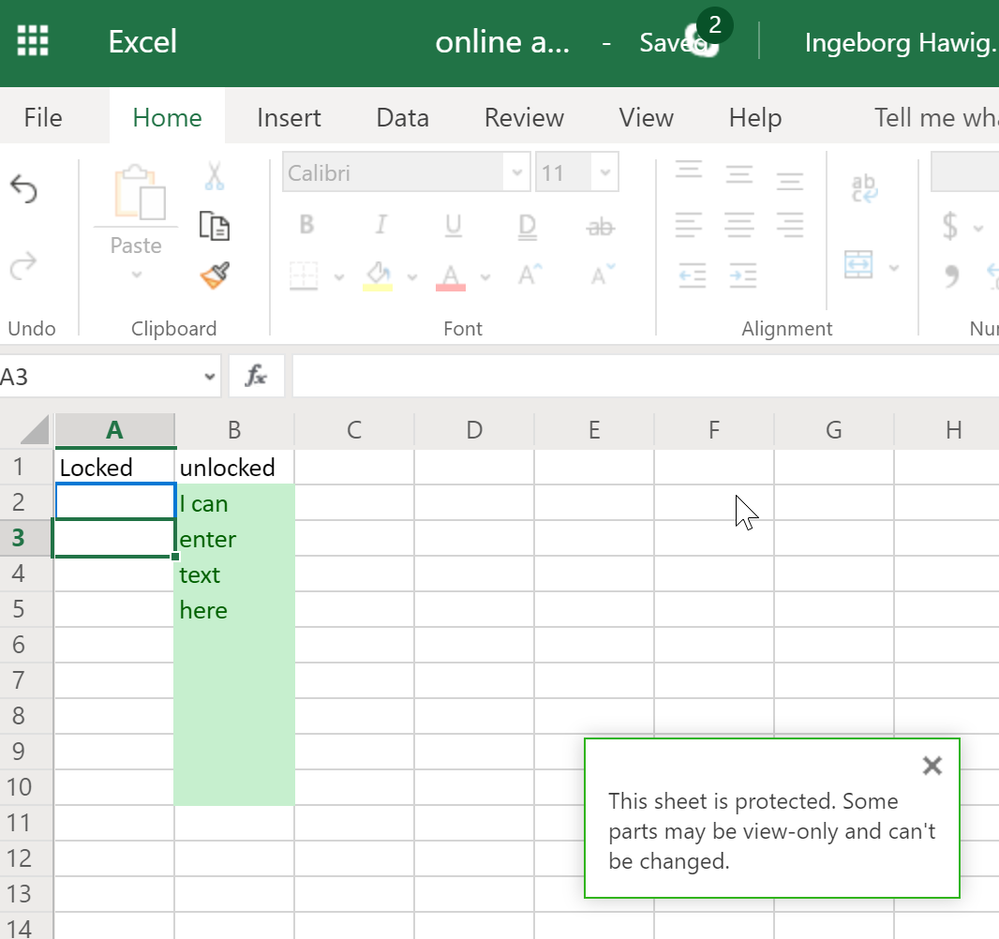
Task: Select row 5 header
Action: tap(26, 610)
